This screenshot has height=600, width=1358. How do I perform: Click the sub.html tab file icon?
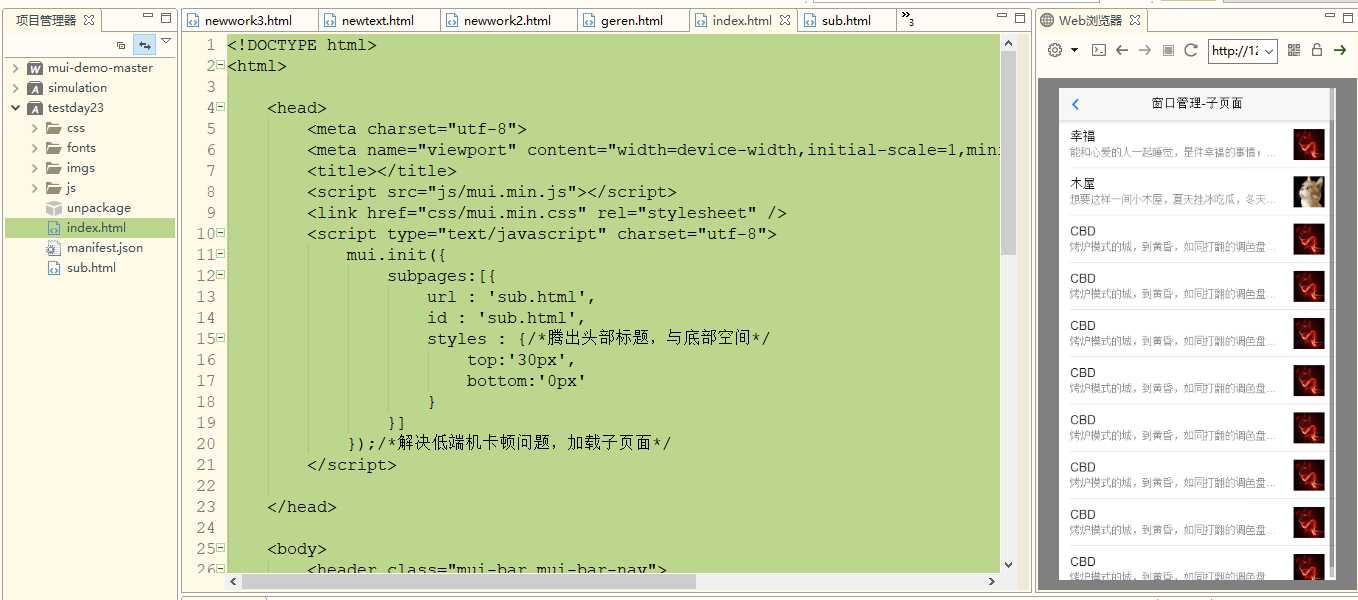[x=810, y=20]
